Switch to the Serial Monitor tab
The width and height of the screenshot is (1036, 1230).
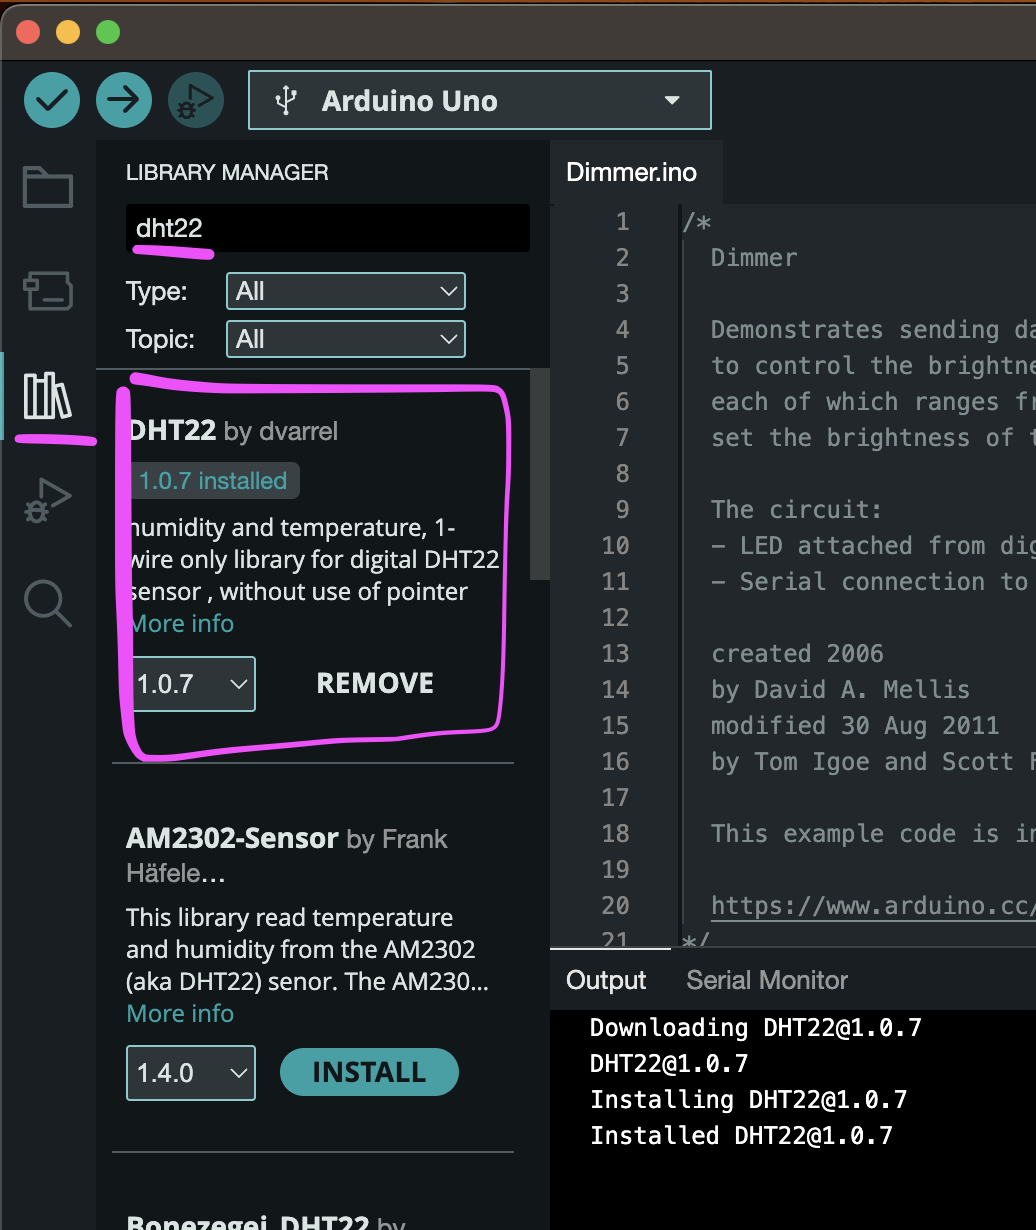[x=767, y=980]
